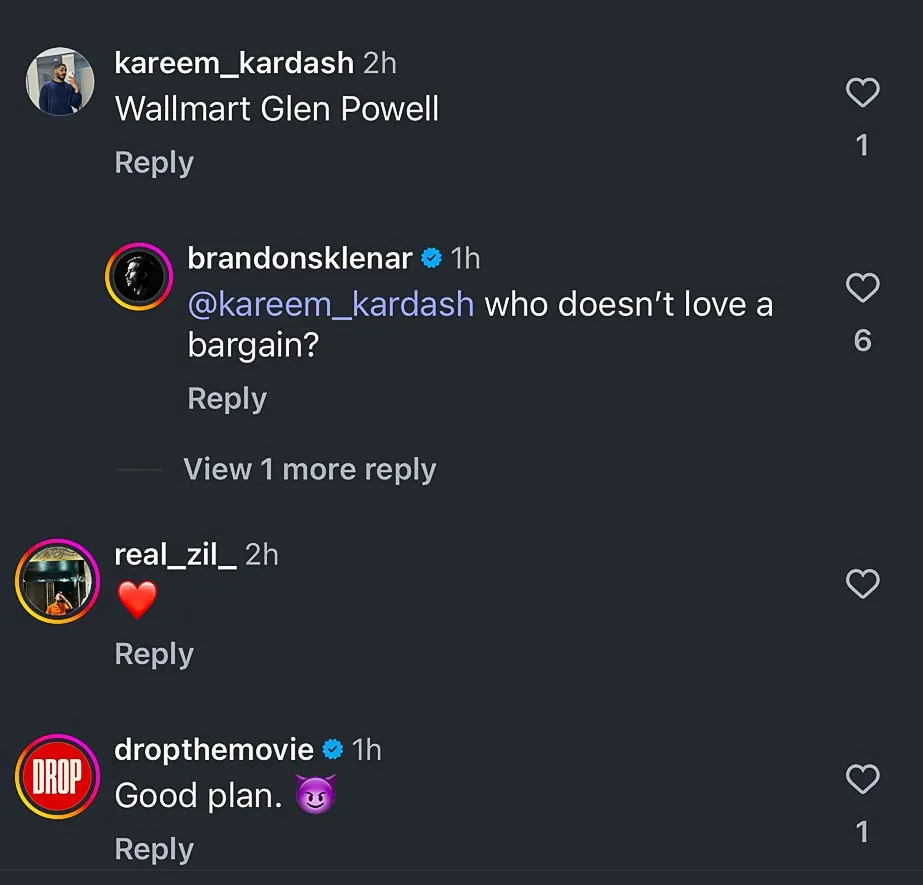Tap dropthemovie's blue verified badge
The image size is (923, 885).
(x=333, y=749)
